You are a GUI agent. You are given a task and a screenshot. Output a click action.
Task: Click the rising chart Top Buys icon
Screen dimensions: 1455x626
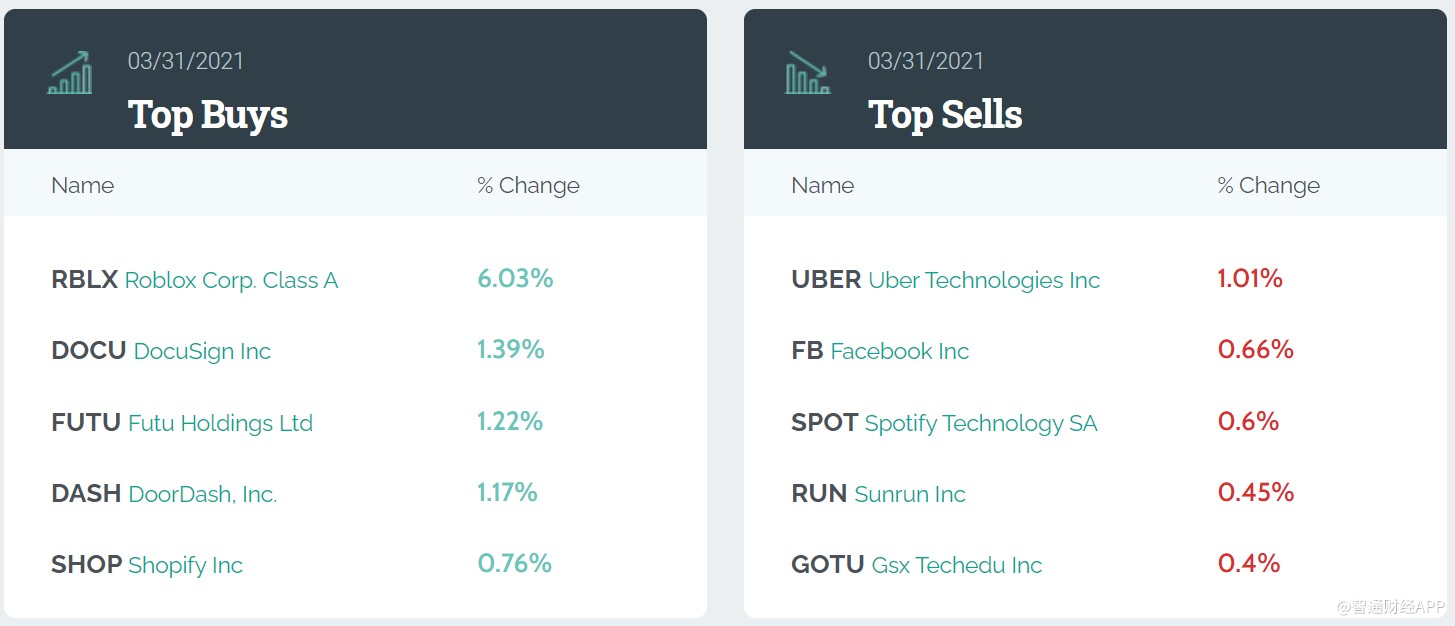(70, 73)
